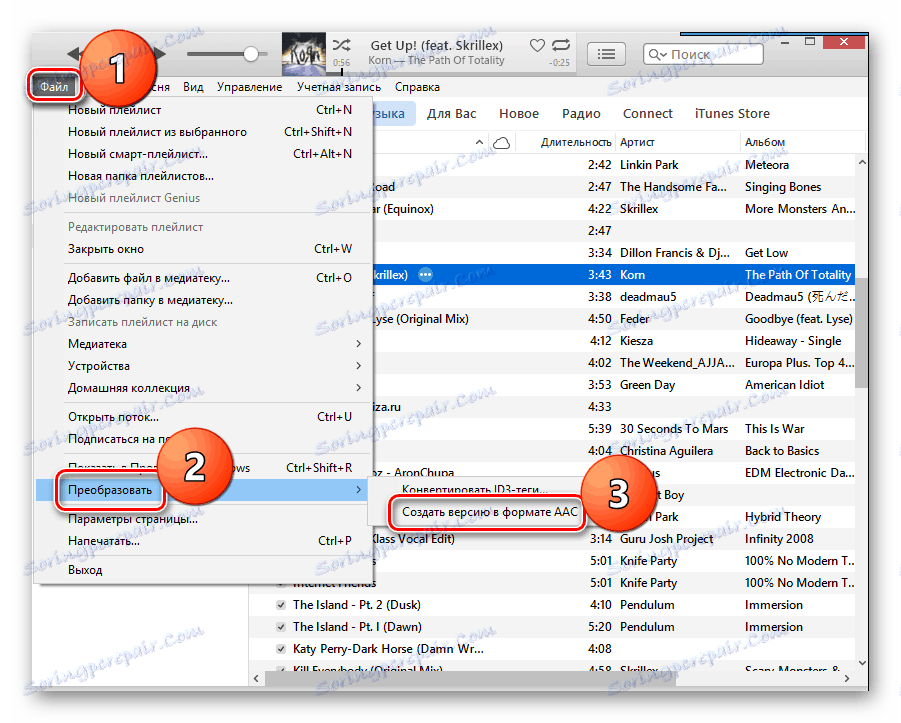Click the scroll-right arrow of the horizontal scrollbar
This screenshot has height=723, width=901.
[x=847, y=678]
